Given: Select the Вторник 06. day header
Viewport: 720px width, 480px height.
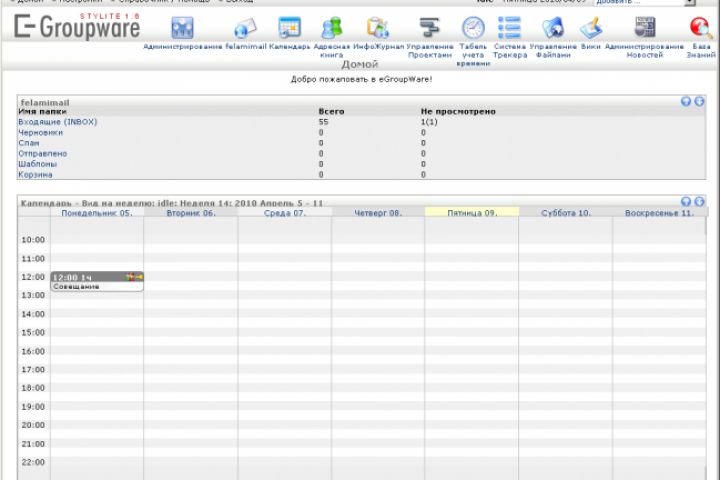Looking at the screenshot, I should pos(191,213).
